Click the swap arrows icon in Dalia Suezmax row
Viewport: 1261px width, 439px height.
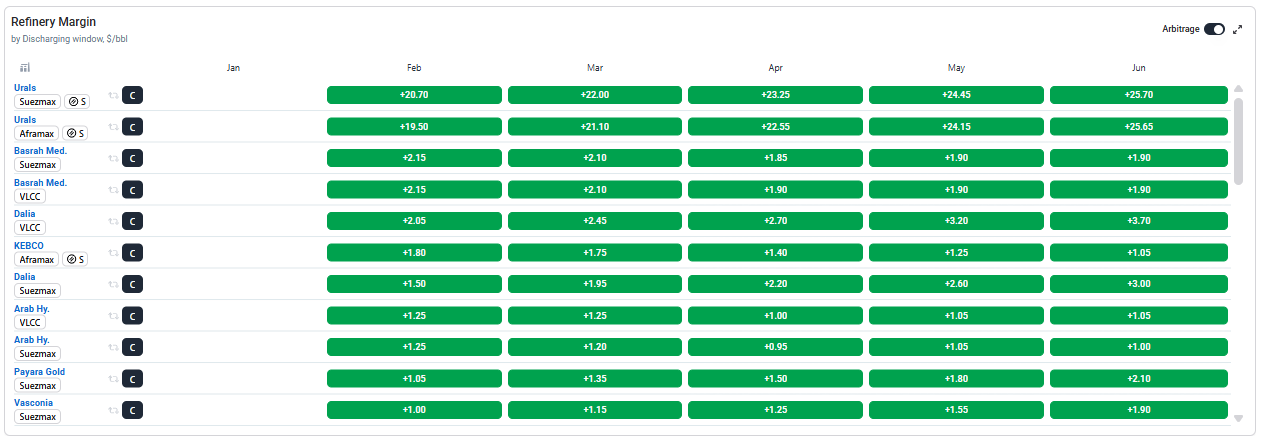coord(113,284)
